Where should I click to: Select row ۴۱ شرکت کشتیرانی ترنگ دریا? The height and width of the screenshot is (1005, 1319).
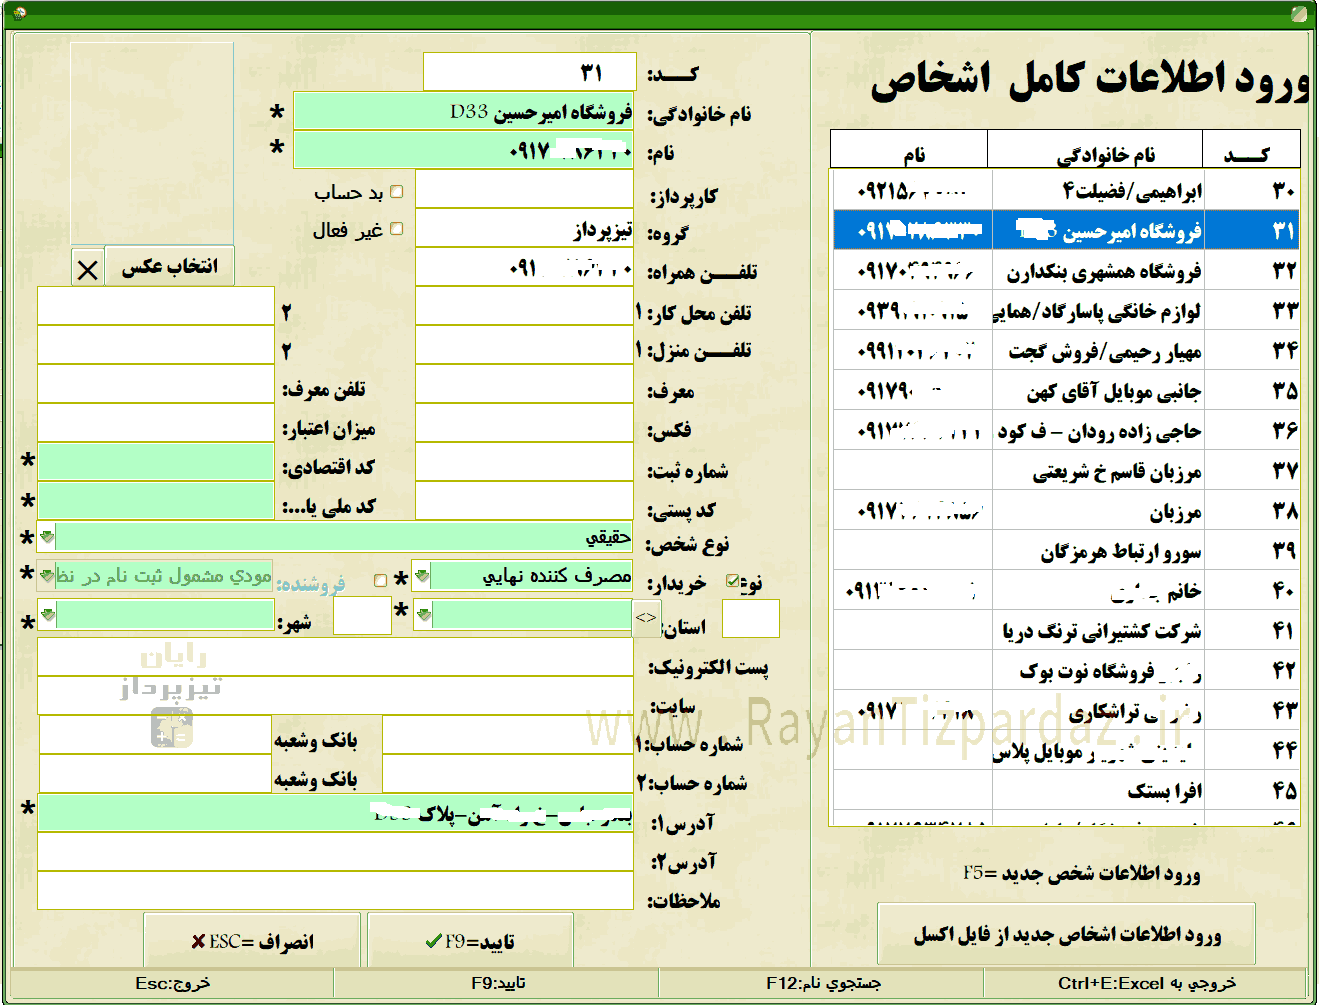pyautogui.click(x=1066, y=631)
